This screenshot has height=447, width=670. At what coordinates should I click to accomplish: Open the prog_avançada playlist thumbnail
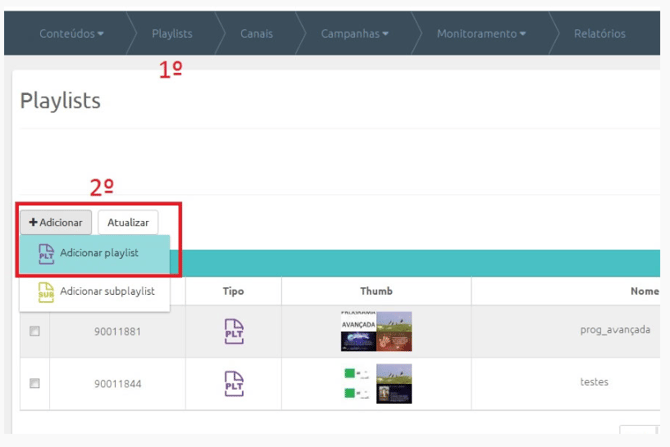376,331
